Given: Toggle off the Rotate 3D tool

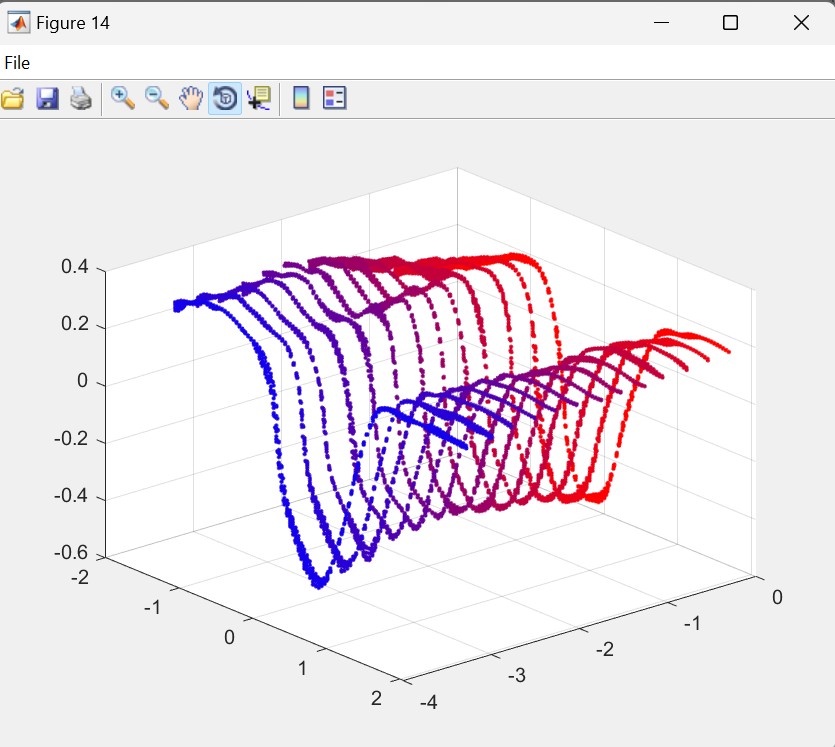Looking at the screenshot, I should coord(225,98).
